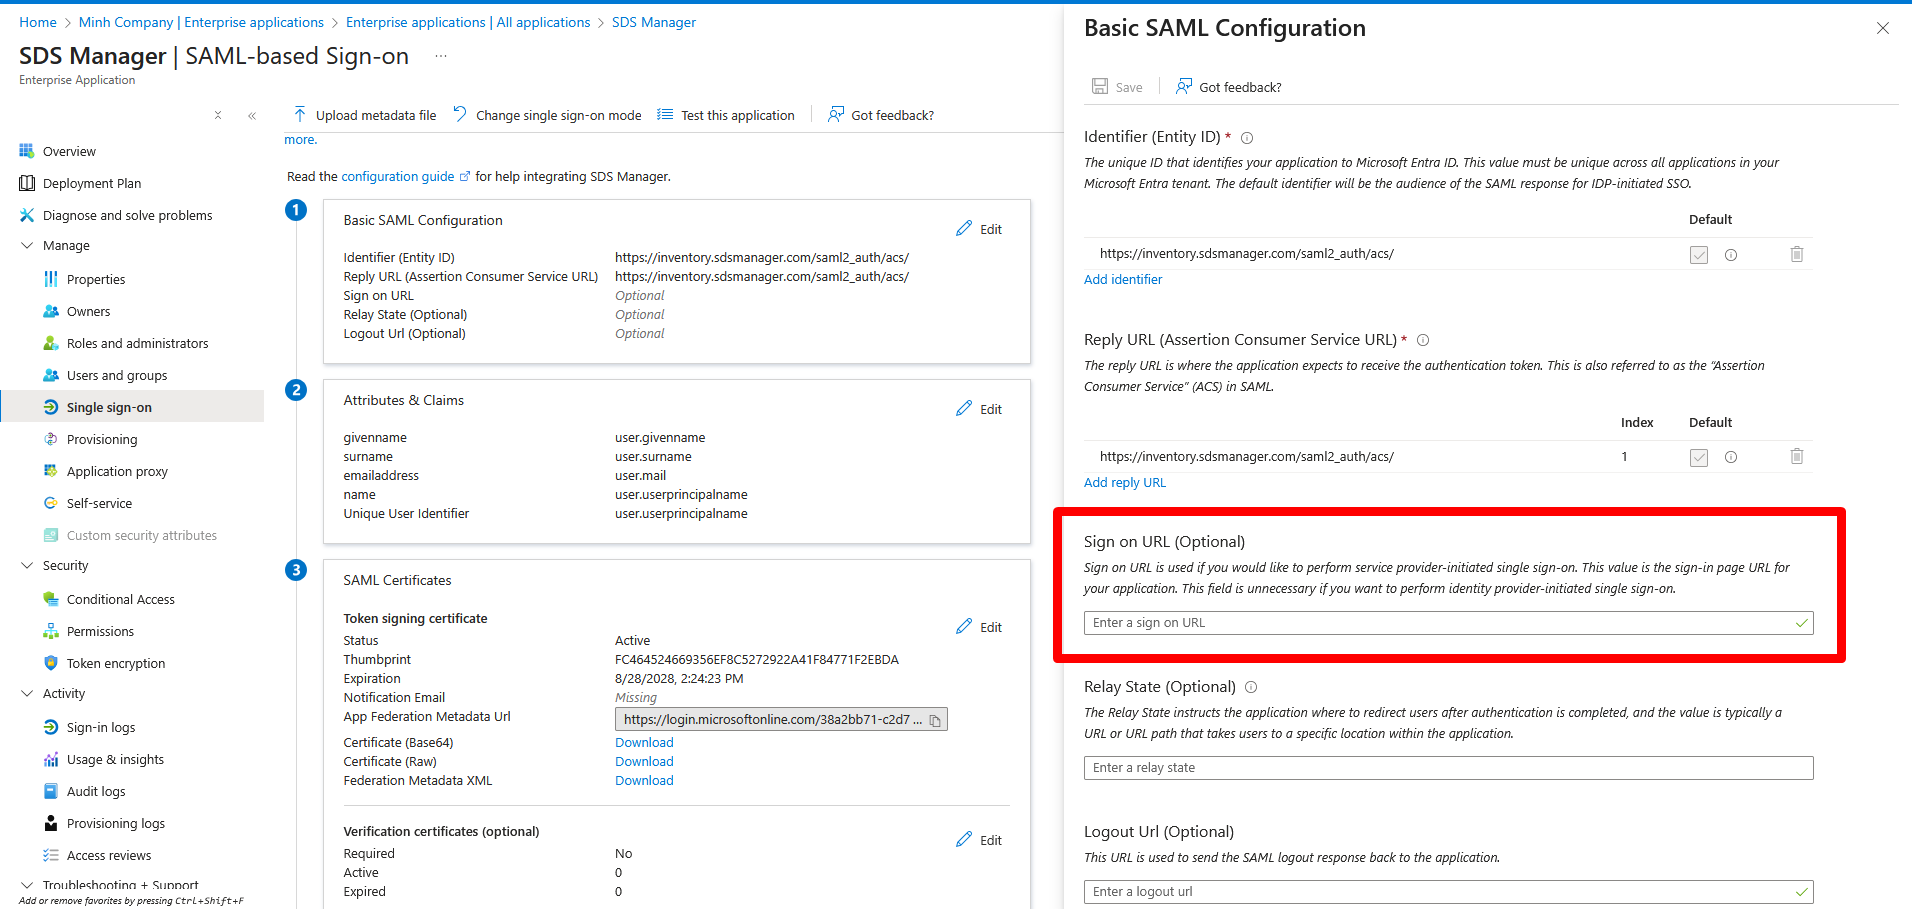Open the configuration guide link
1912x909 pixels.
[x=398, y=176]
